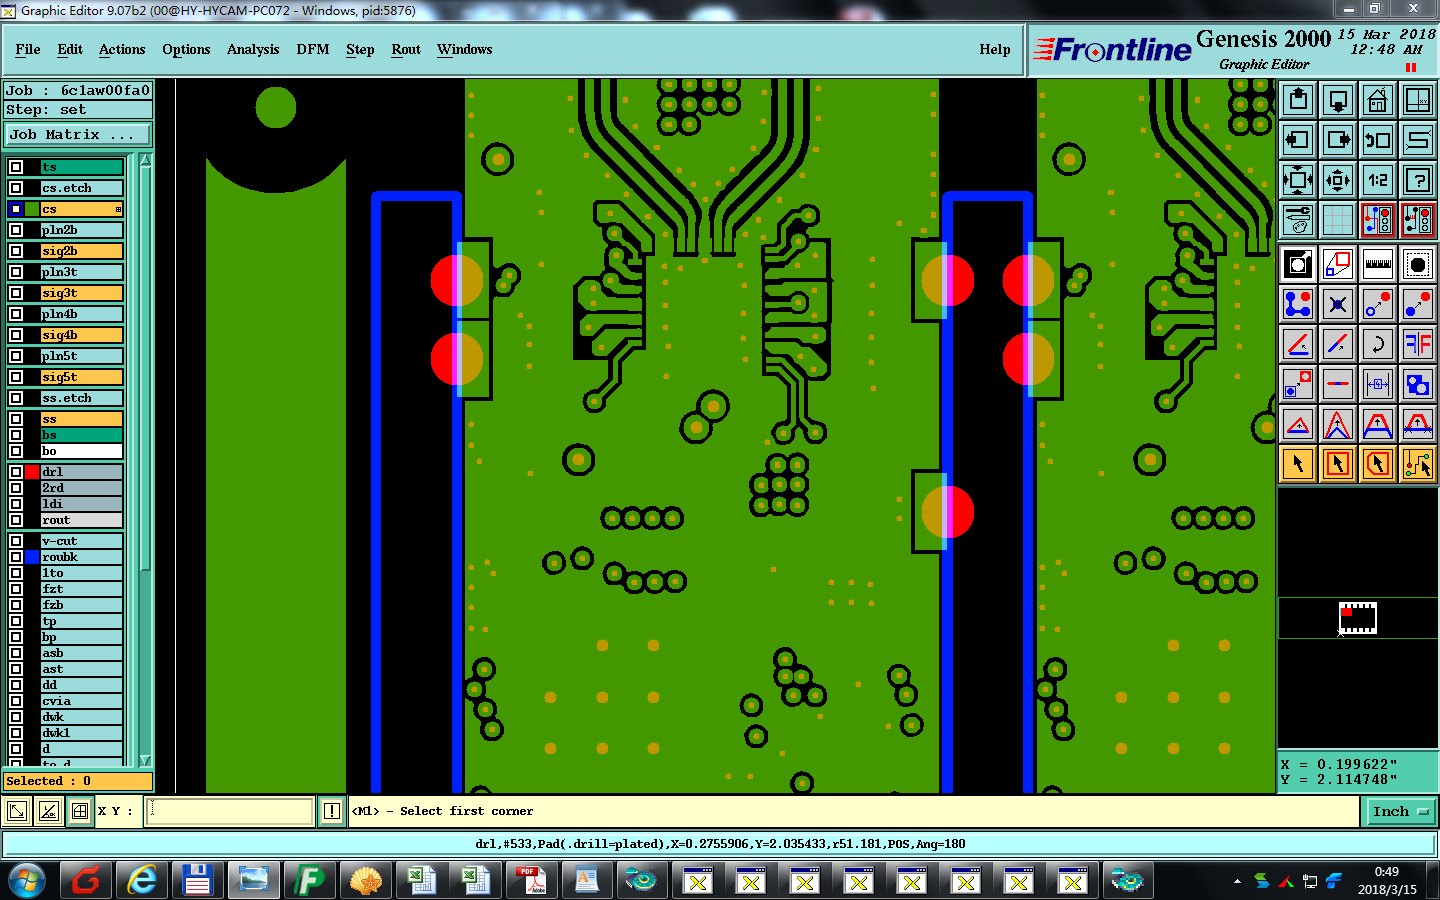1440x900 pixels.
Task: Click the pan up arrow icon
Action: point(1298,100)
